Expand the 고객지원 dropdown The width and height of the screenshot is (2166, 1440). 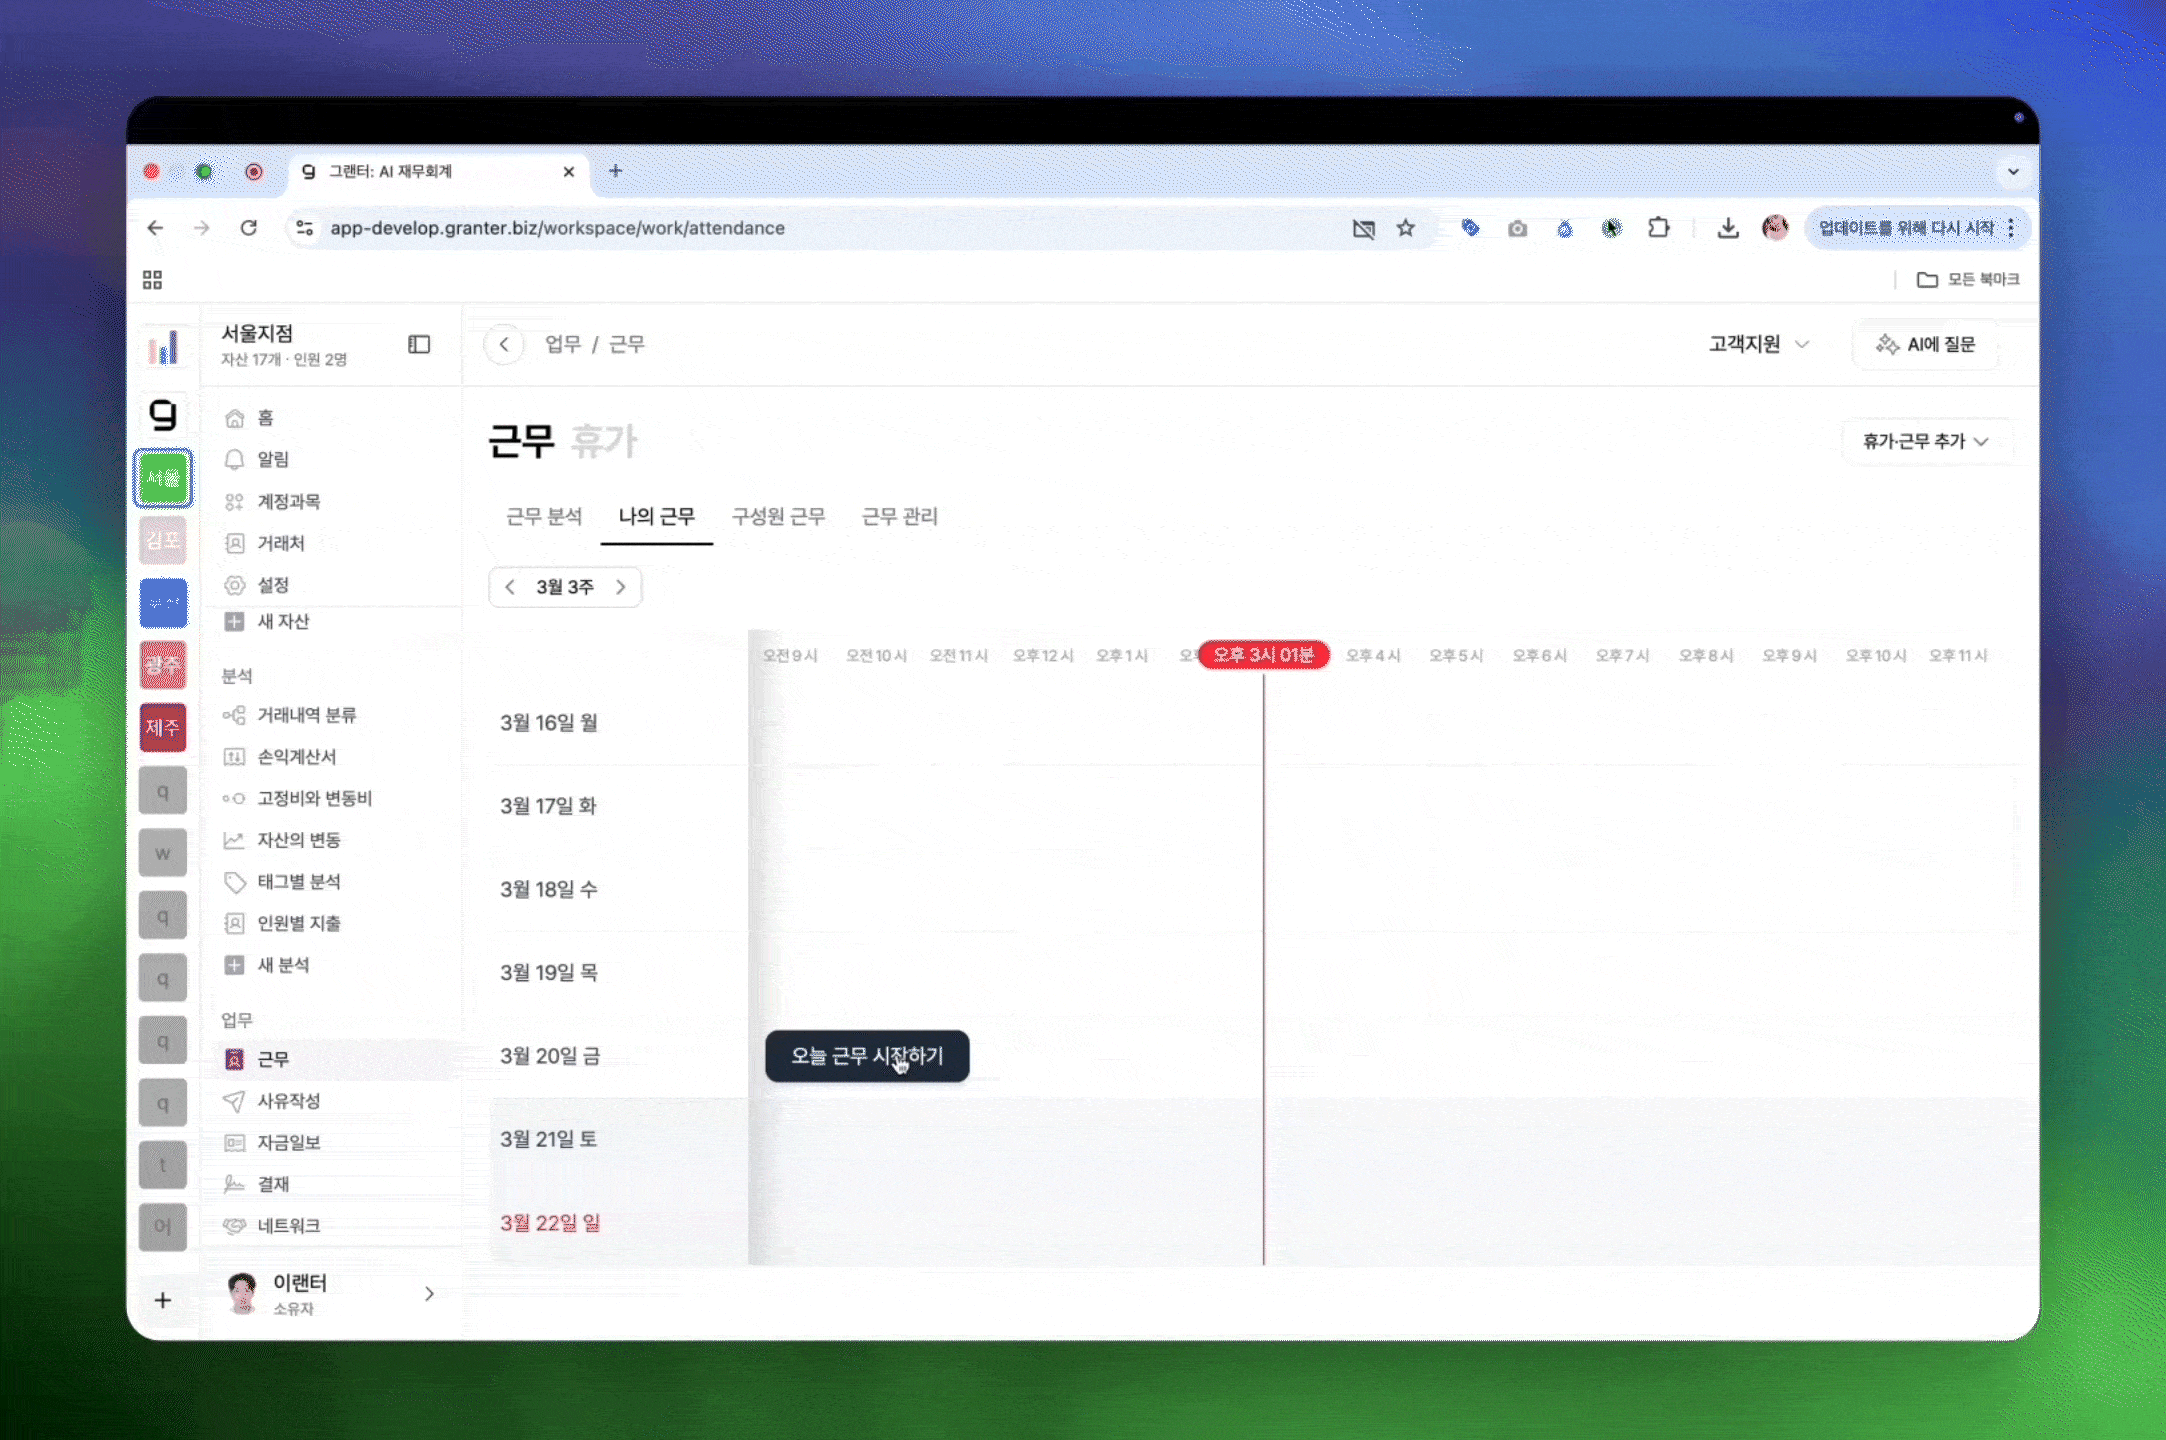click(1759, 344)
